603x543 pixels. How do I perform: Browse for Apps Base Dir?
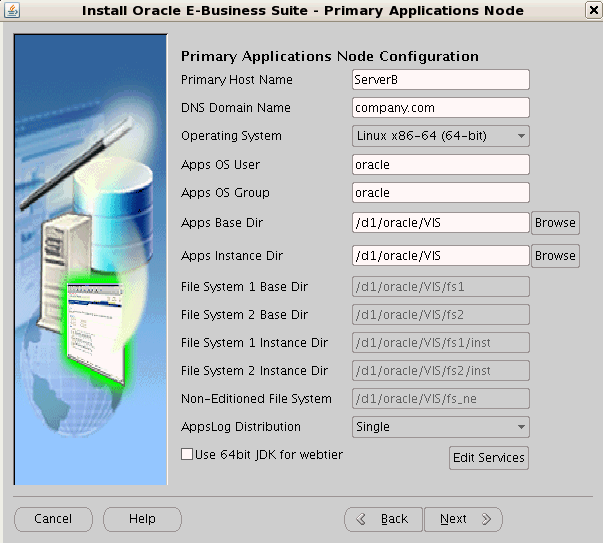click(555, 223)
